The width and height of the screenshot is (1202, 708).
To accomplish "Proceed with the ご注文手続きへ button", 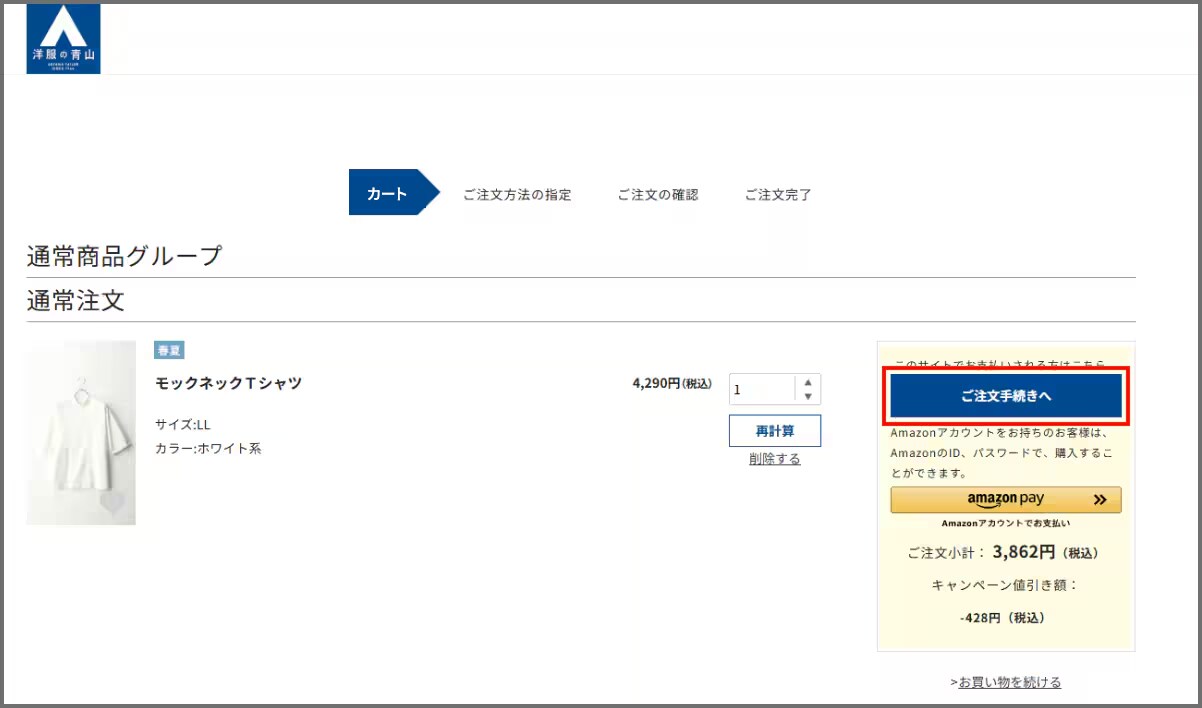I will pos(1005,396).
